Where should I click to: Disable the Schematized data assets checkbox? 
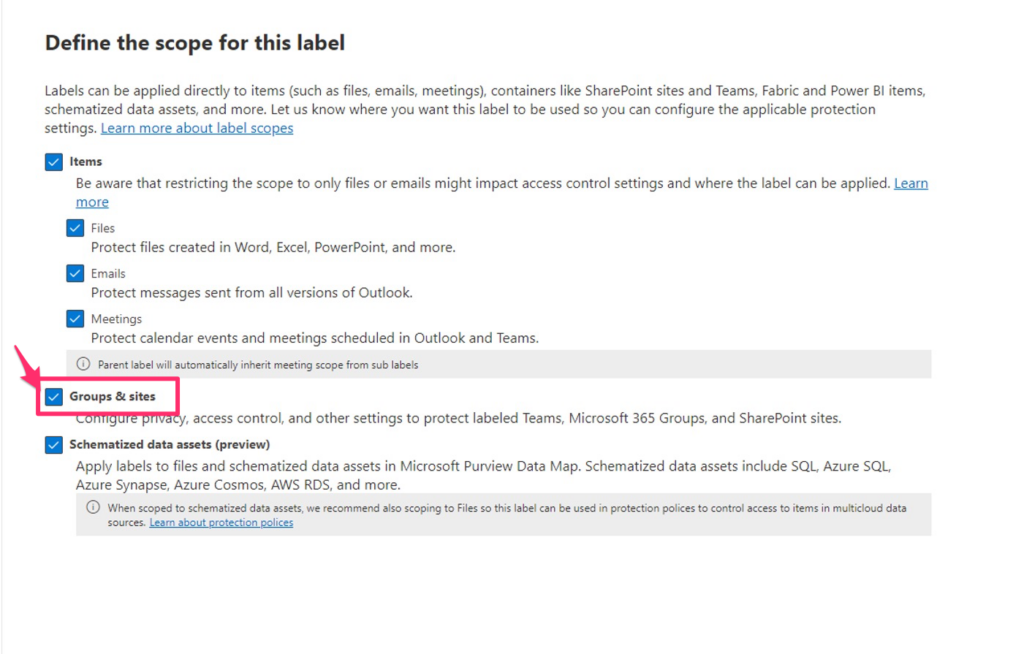point(54,444)
